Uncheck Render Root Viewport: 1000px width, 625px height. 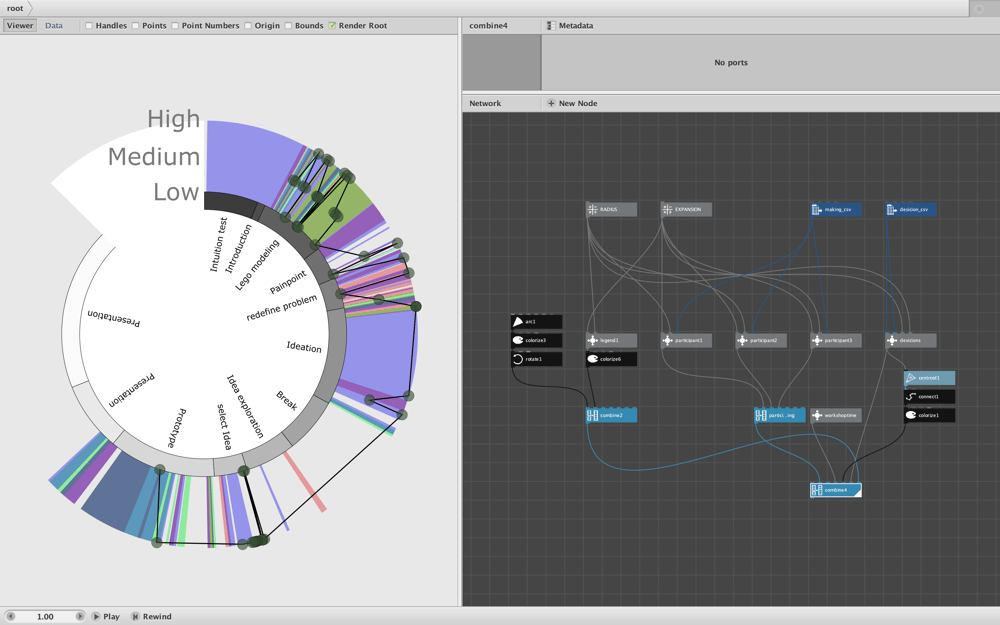pos(332,26)
